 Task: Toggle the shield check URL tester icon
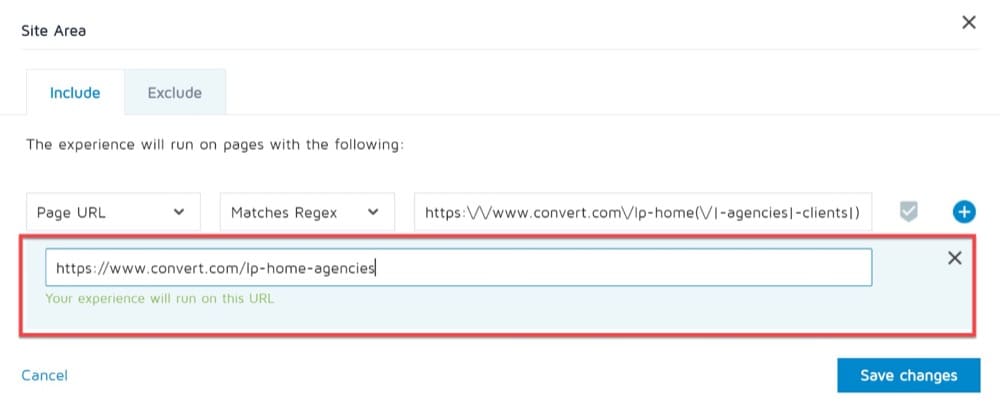click(x=909, y=212)
